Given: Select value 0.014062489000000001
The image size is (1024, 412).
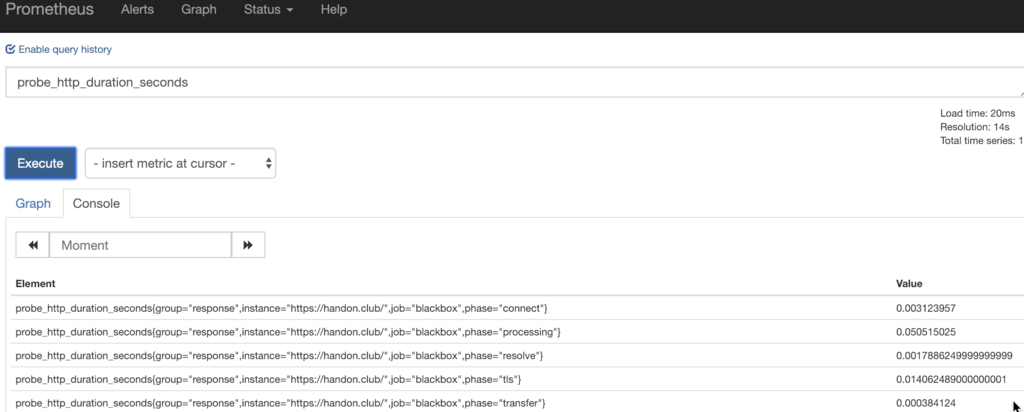Looking at the screenshot, I should [951, 379].
